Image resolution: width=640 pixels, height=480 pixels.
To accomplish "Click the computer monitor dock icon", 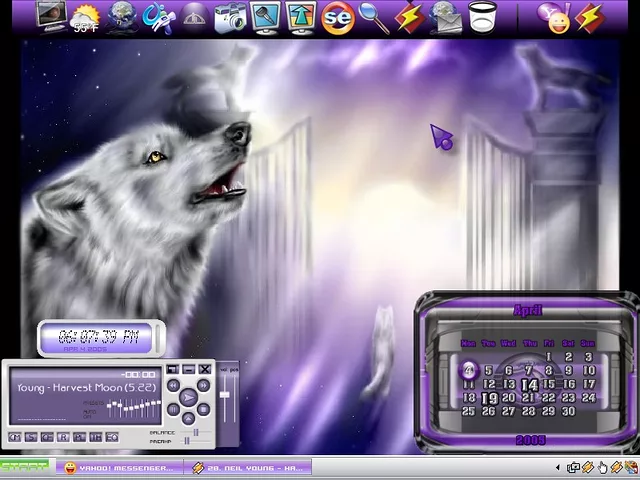I will [x=50, y=15].
